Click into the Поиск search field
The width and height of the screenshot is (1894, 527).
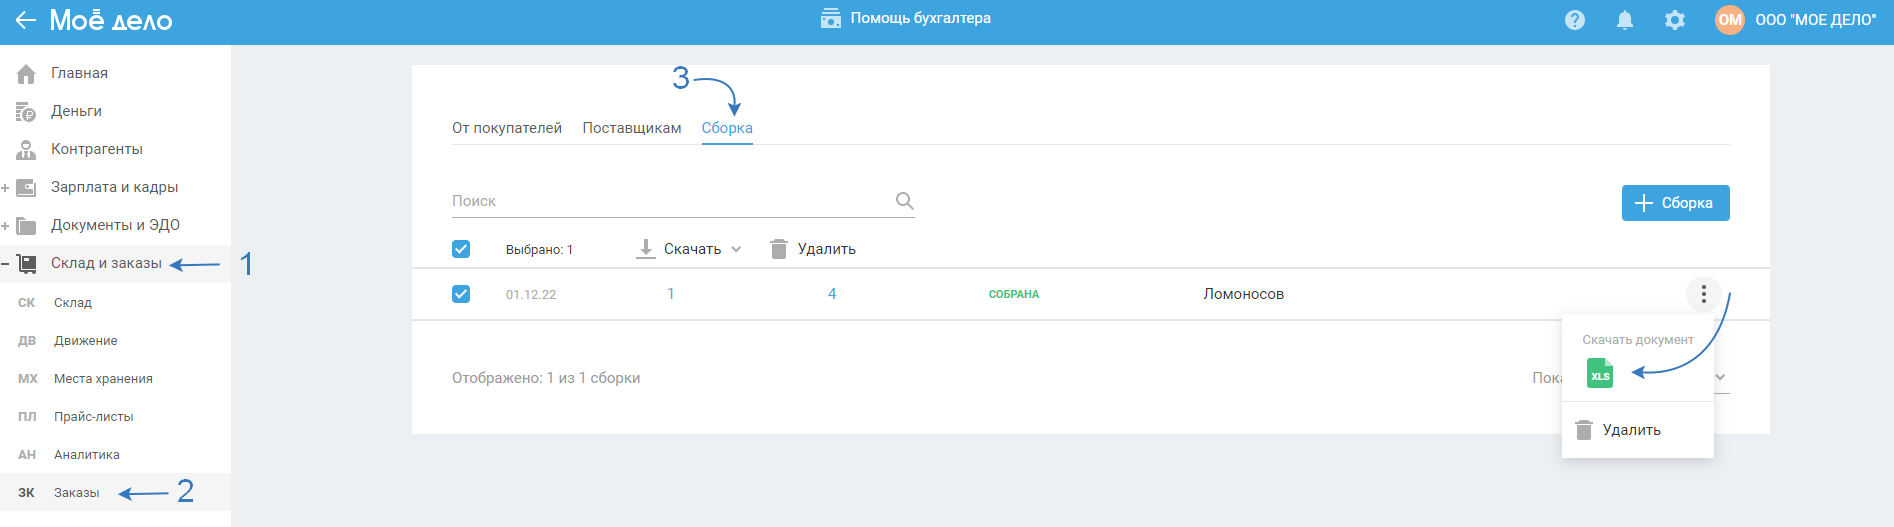click(670, 201)
